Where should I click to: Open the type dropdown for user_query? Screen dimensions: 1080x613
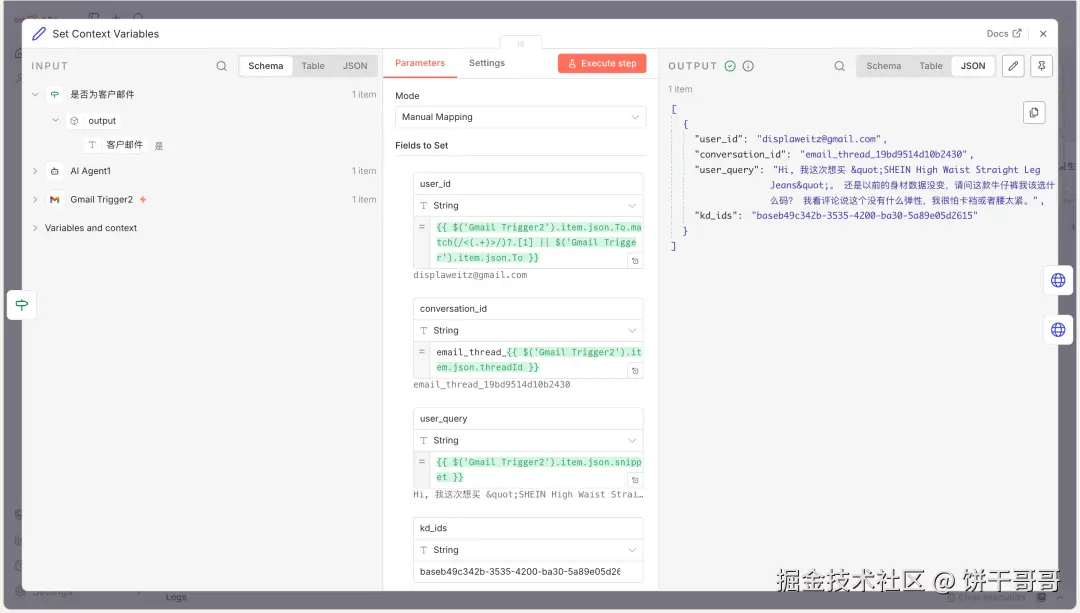pos(528,440)
